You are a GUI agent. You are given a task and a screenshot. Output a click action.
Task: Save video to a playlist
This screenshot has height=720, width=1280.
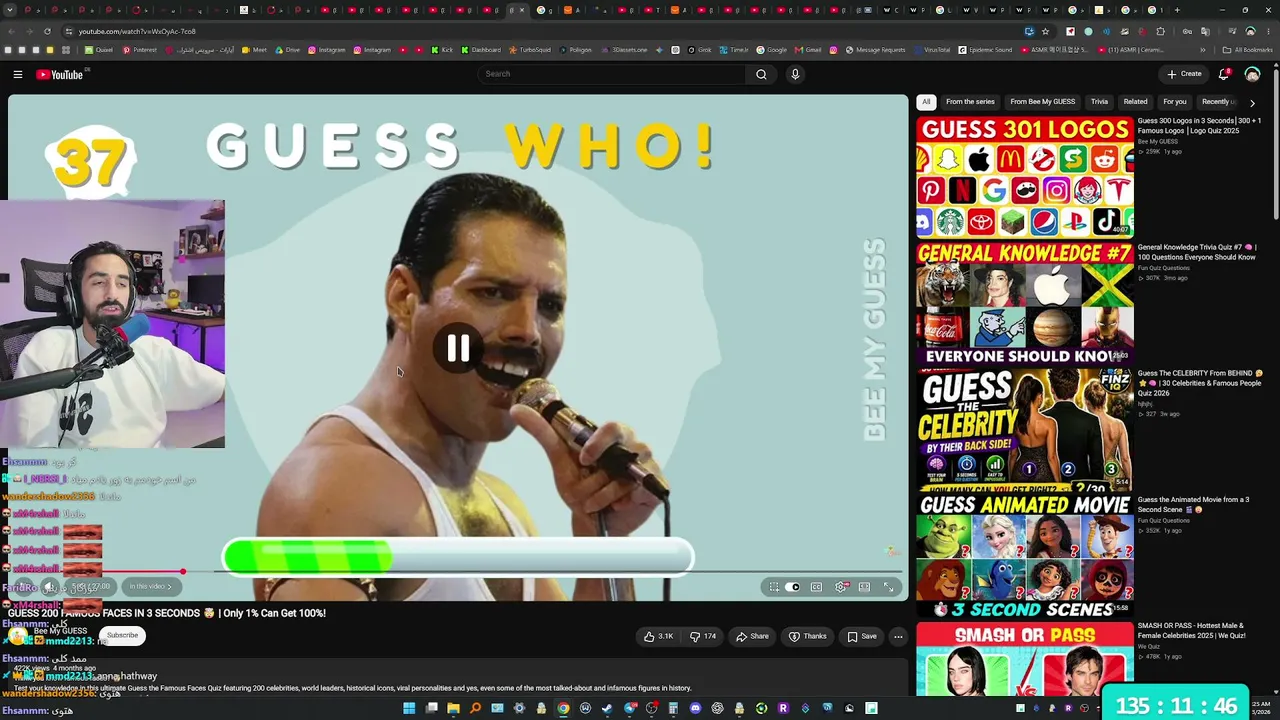862,636
